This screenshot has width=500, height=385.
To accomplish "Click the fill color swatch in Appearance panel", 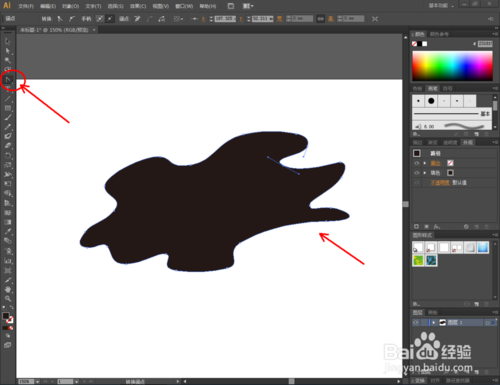I will click(450, 173).
